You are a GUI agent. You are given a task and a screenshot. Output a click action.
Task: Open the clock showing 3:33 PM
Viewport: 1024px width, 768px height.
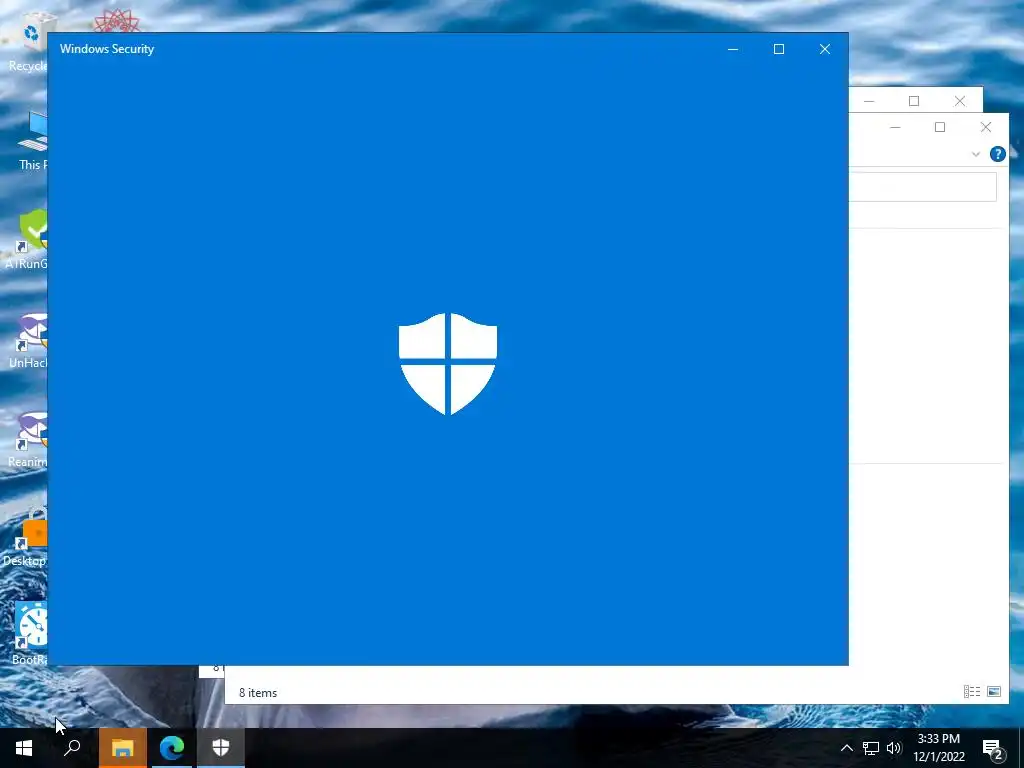point(938,748)
